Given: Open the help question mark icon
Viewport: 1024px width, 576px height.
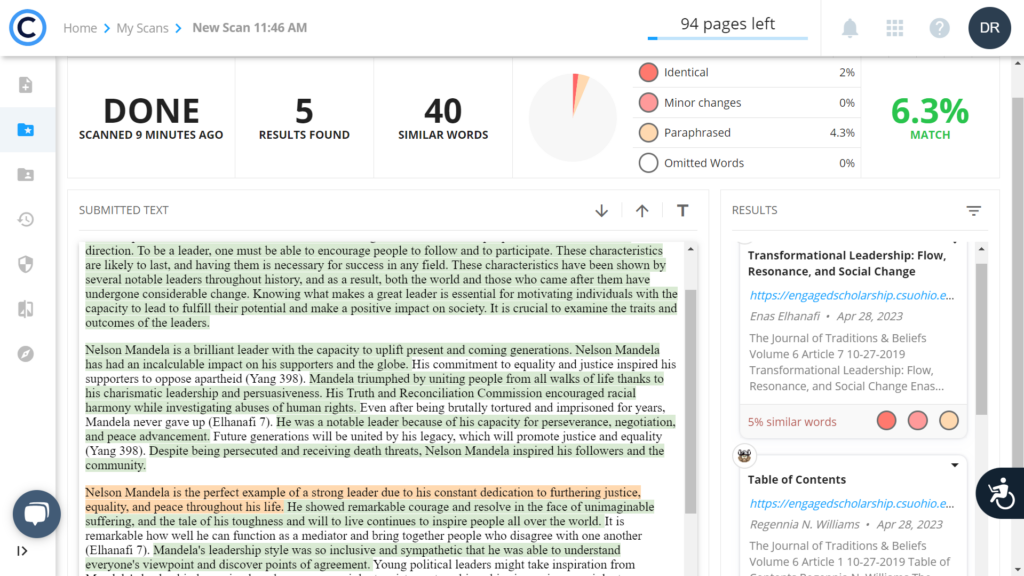Looking at the screenshot, I should (x=939, y=28).
